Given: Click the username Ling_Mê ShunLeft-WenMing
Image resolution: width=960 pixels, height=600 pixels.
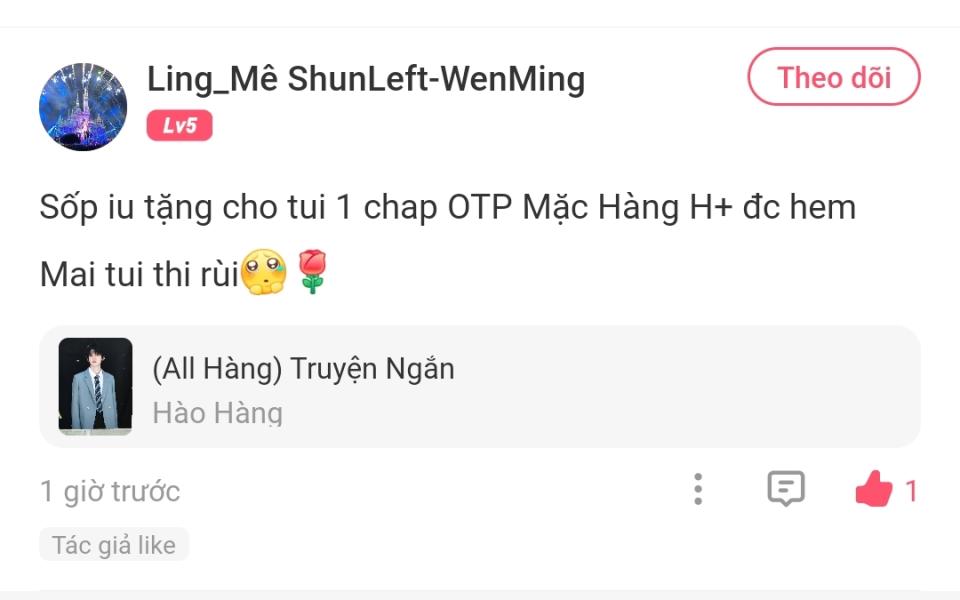Looking at the screenshot, I should click(x=366, y=80).
